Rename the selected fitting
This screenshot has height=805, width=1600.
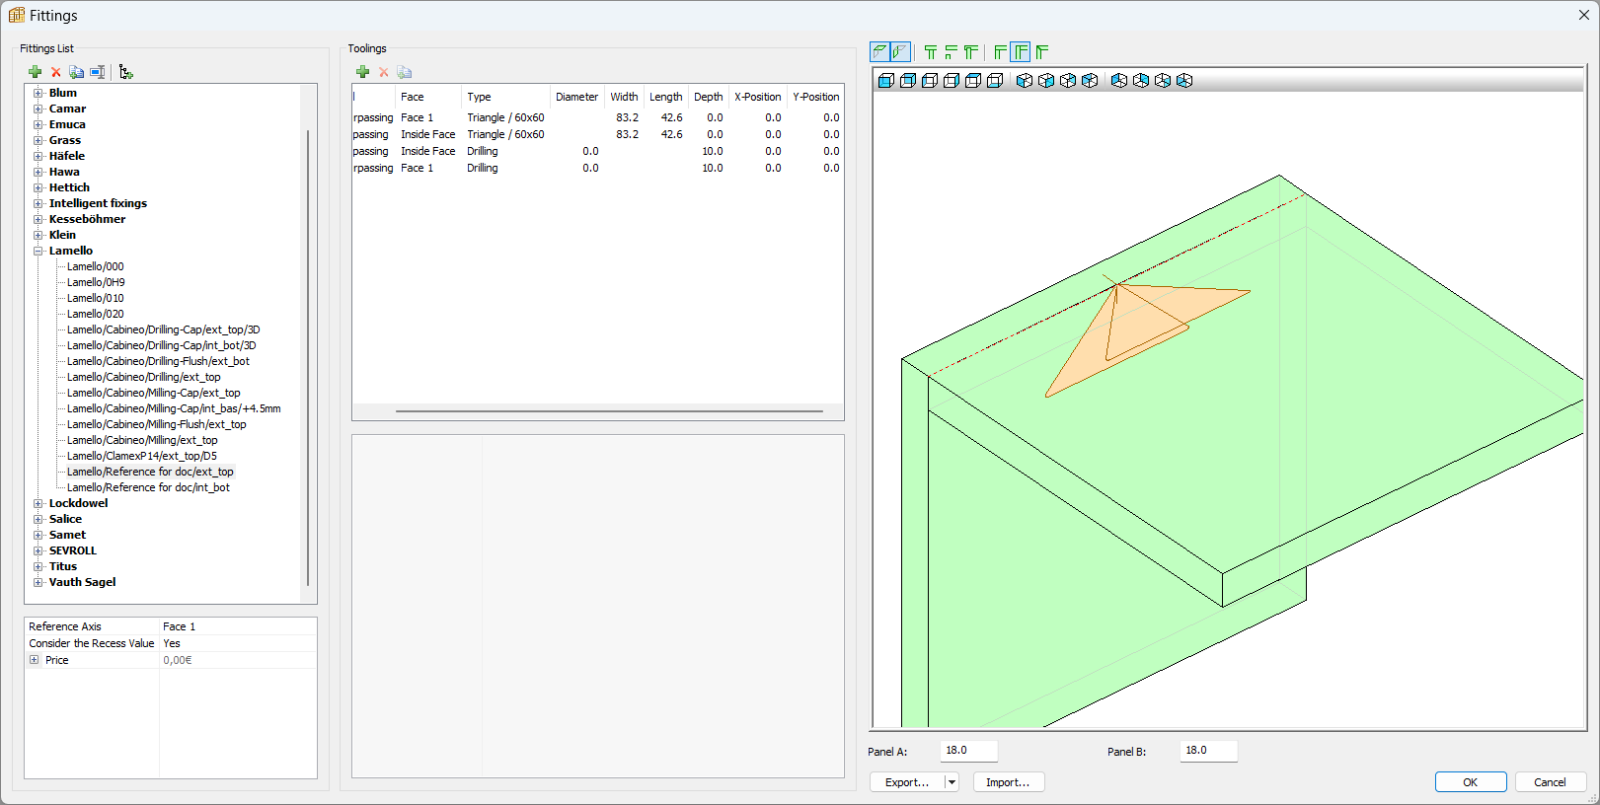(x=97, y=72)
